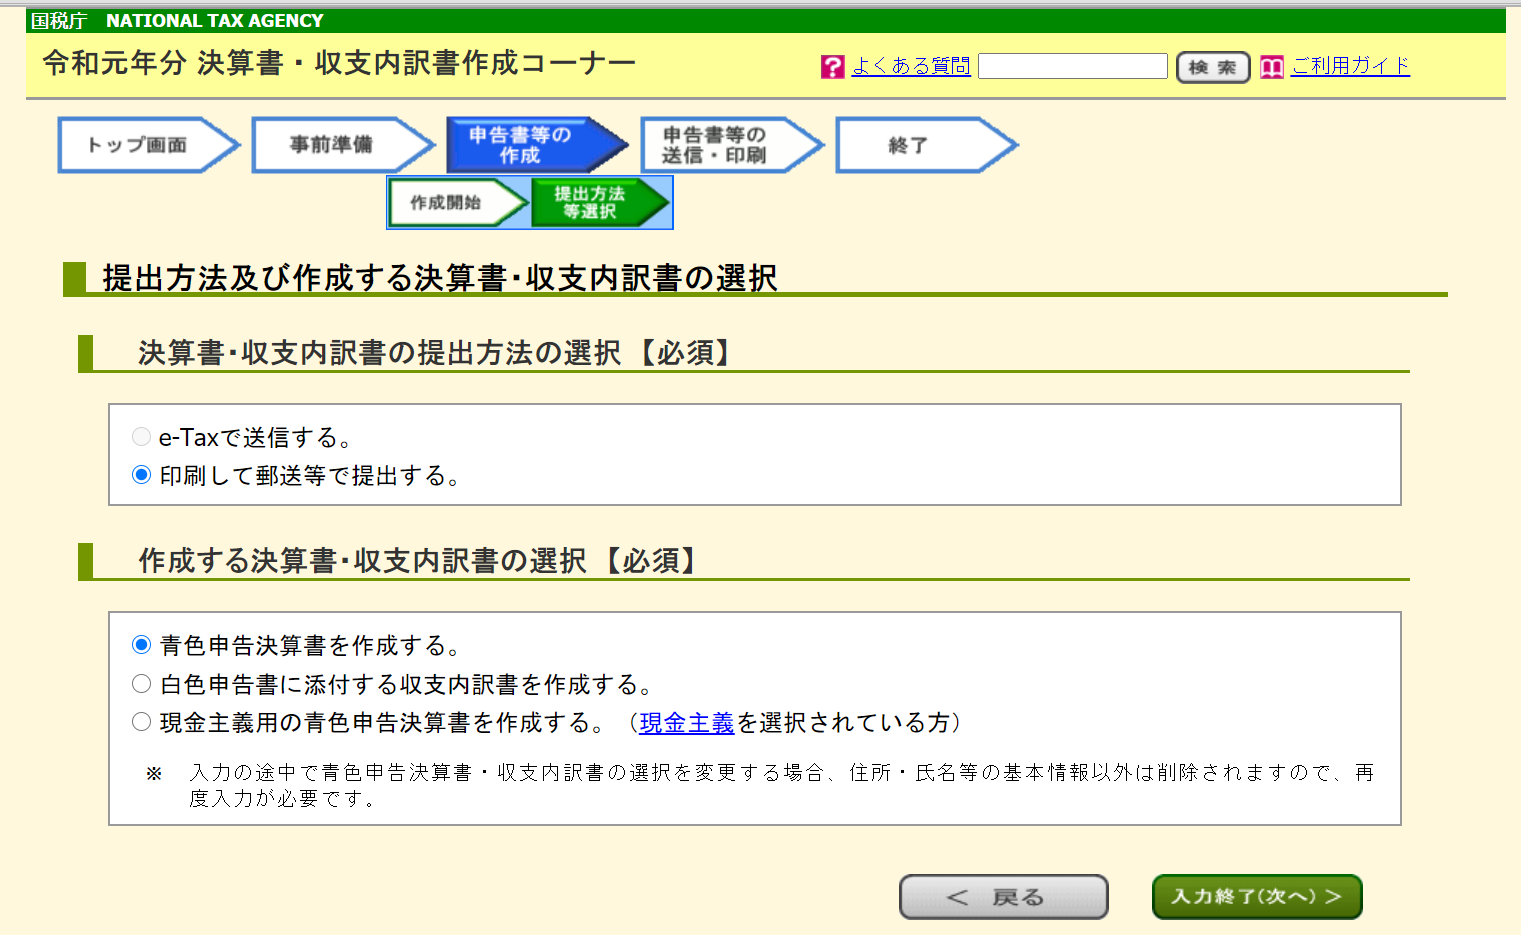Click the 令和元年分 決算書・収支内訳書作成コーナー title

[x=339, y=63]
